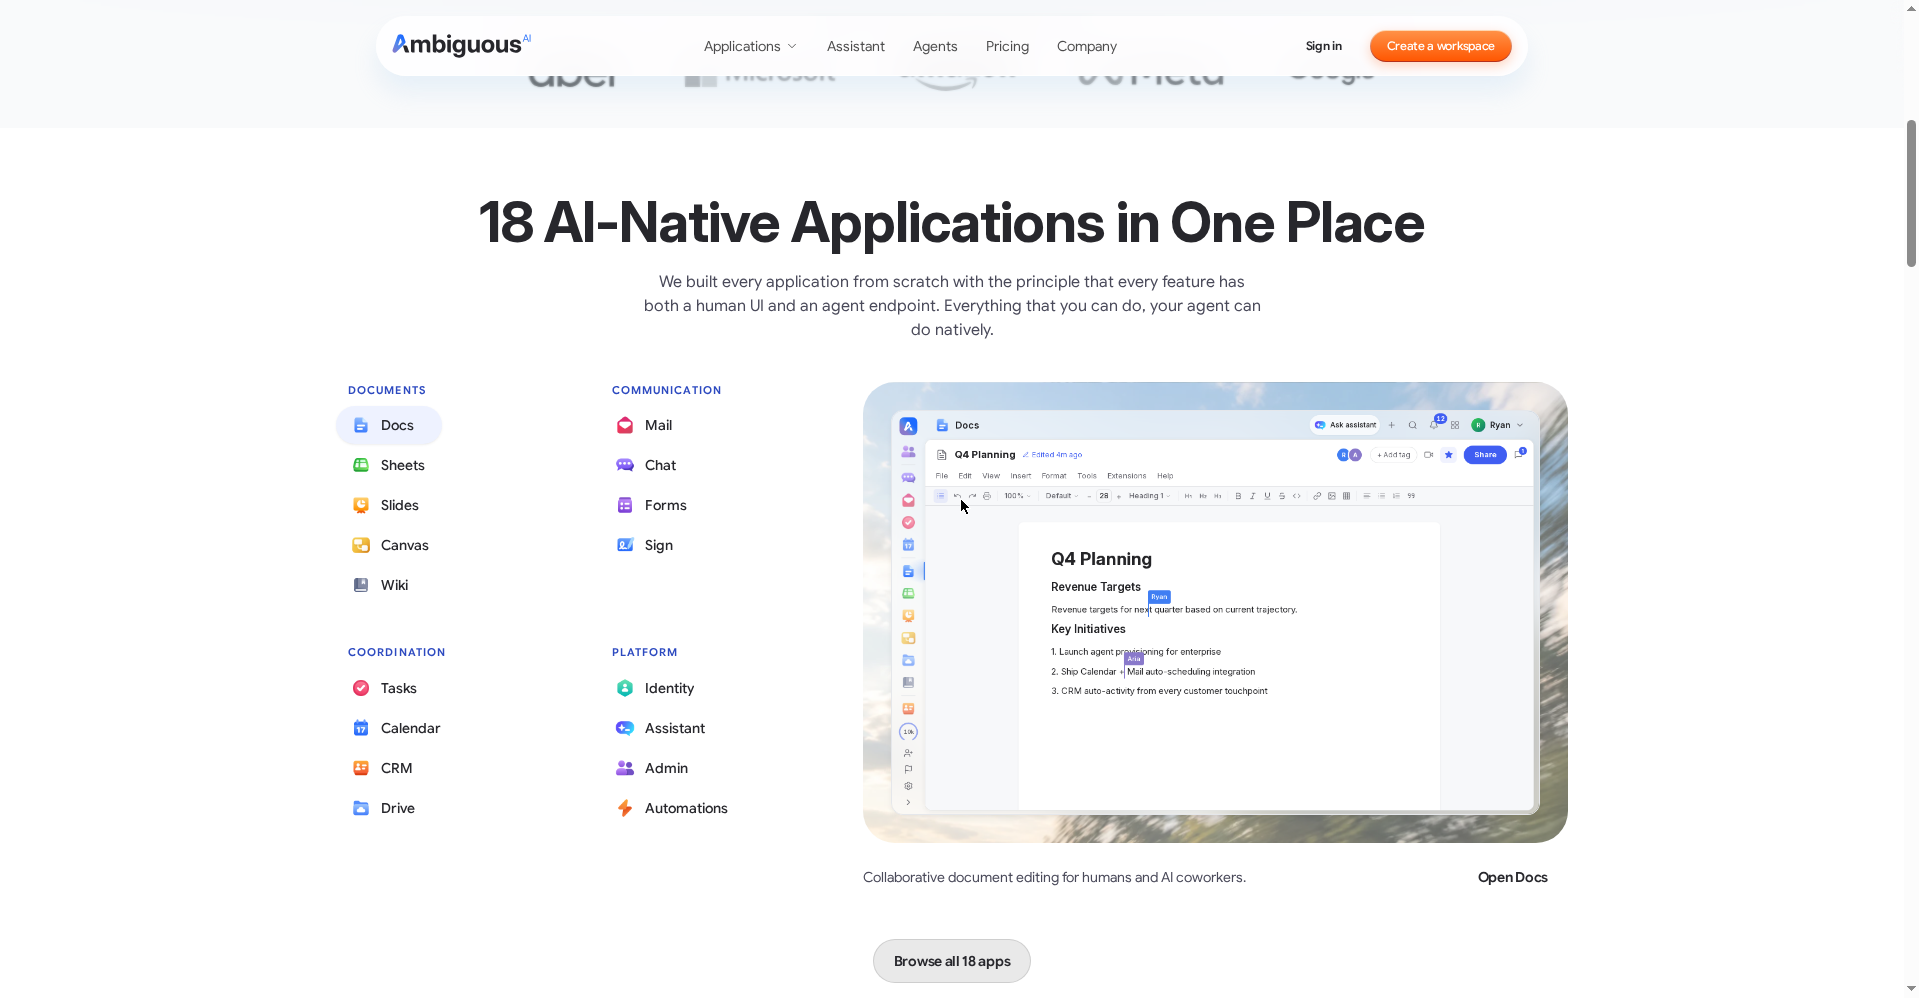This screenshot has width=1919, height=998.
Task: Select the Sheets app icon
Action: click(361, 465)
